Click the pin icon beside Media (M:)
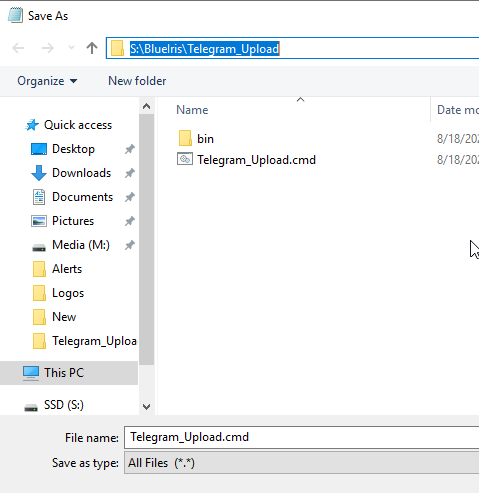The image size is (479, 493). click(x=130, y=245)
